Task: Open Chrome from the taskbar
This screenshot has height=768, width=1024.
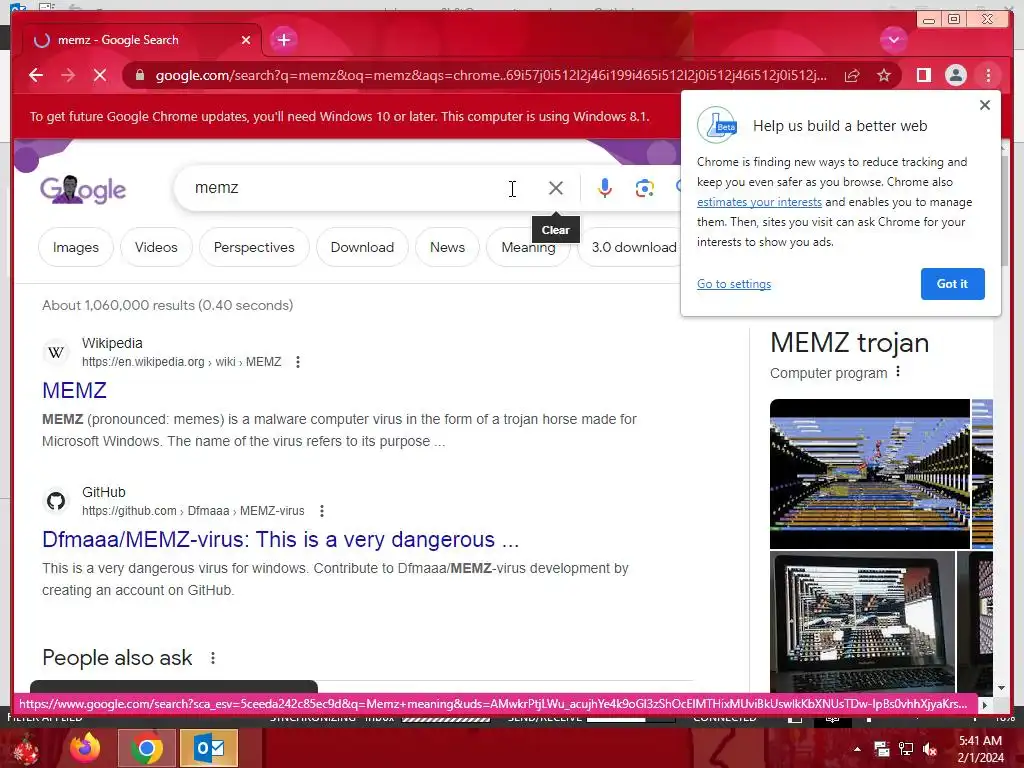Action: tap(147, 748)
